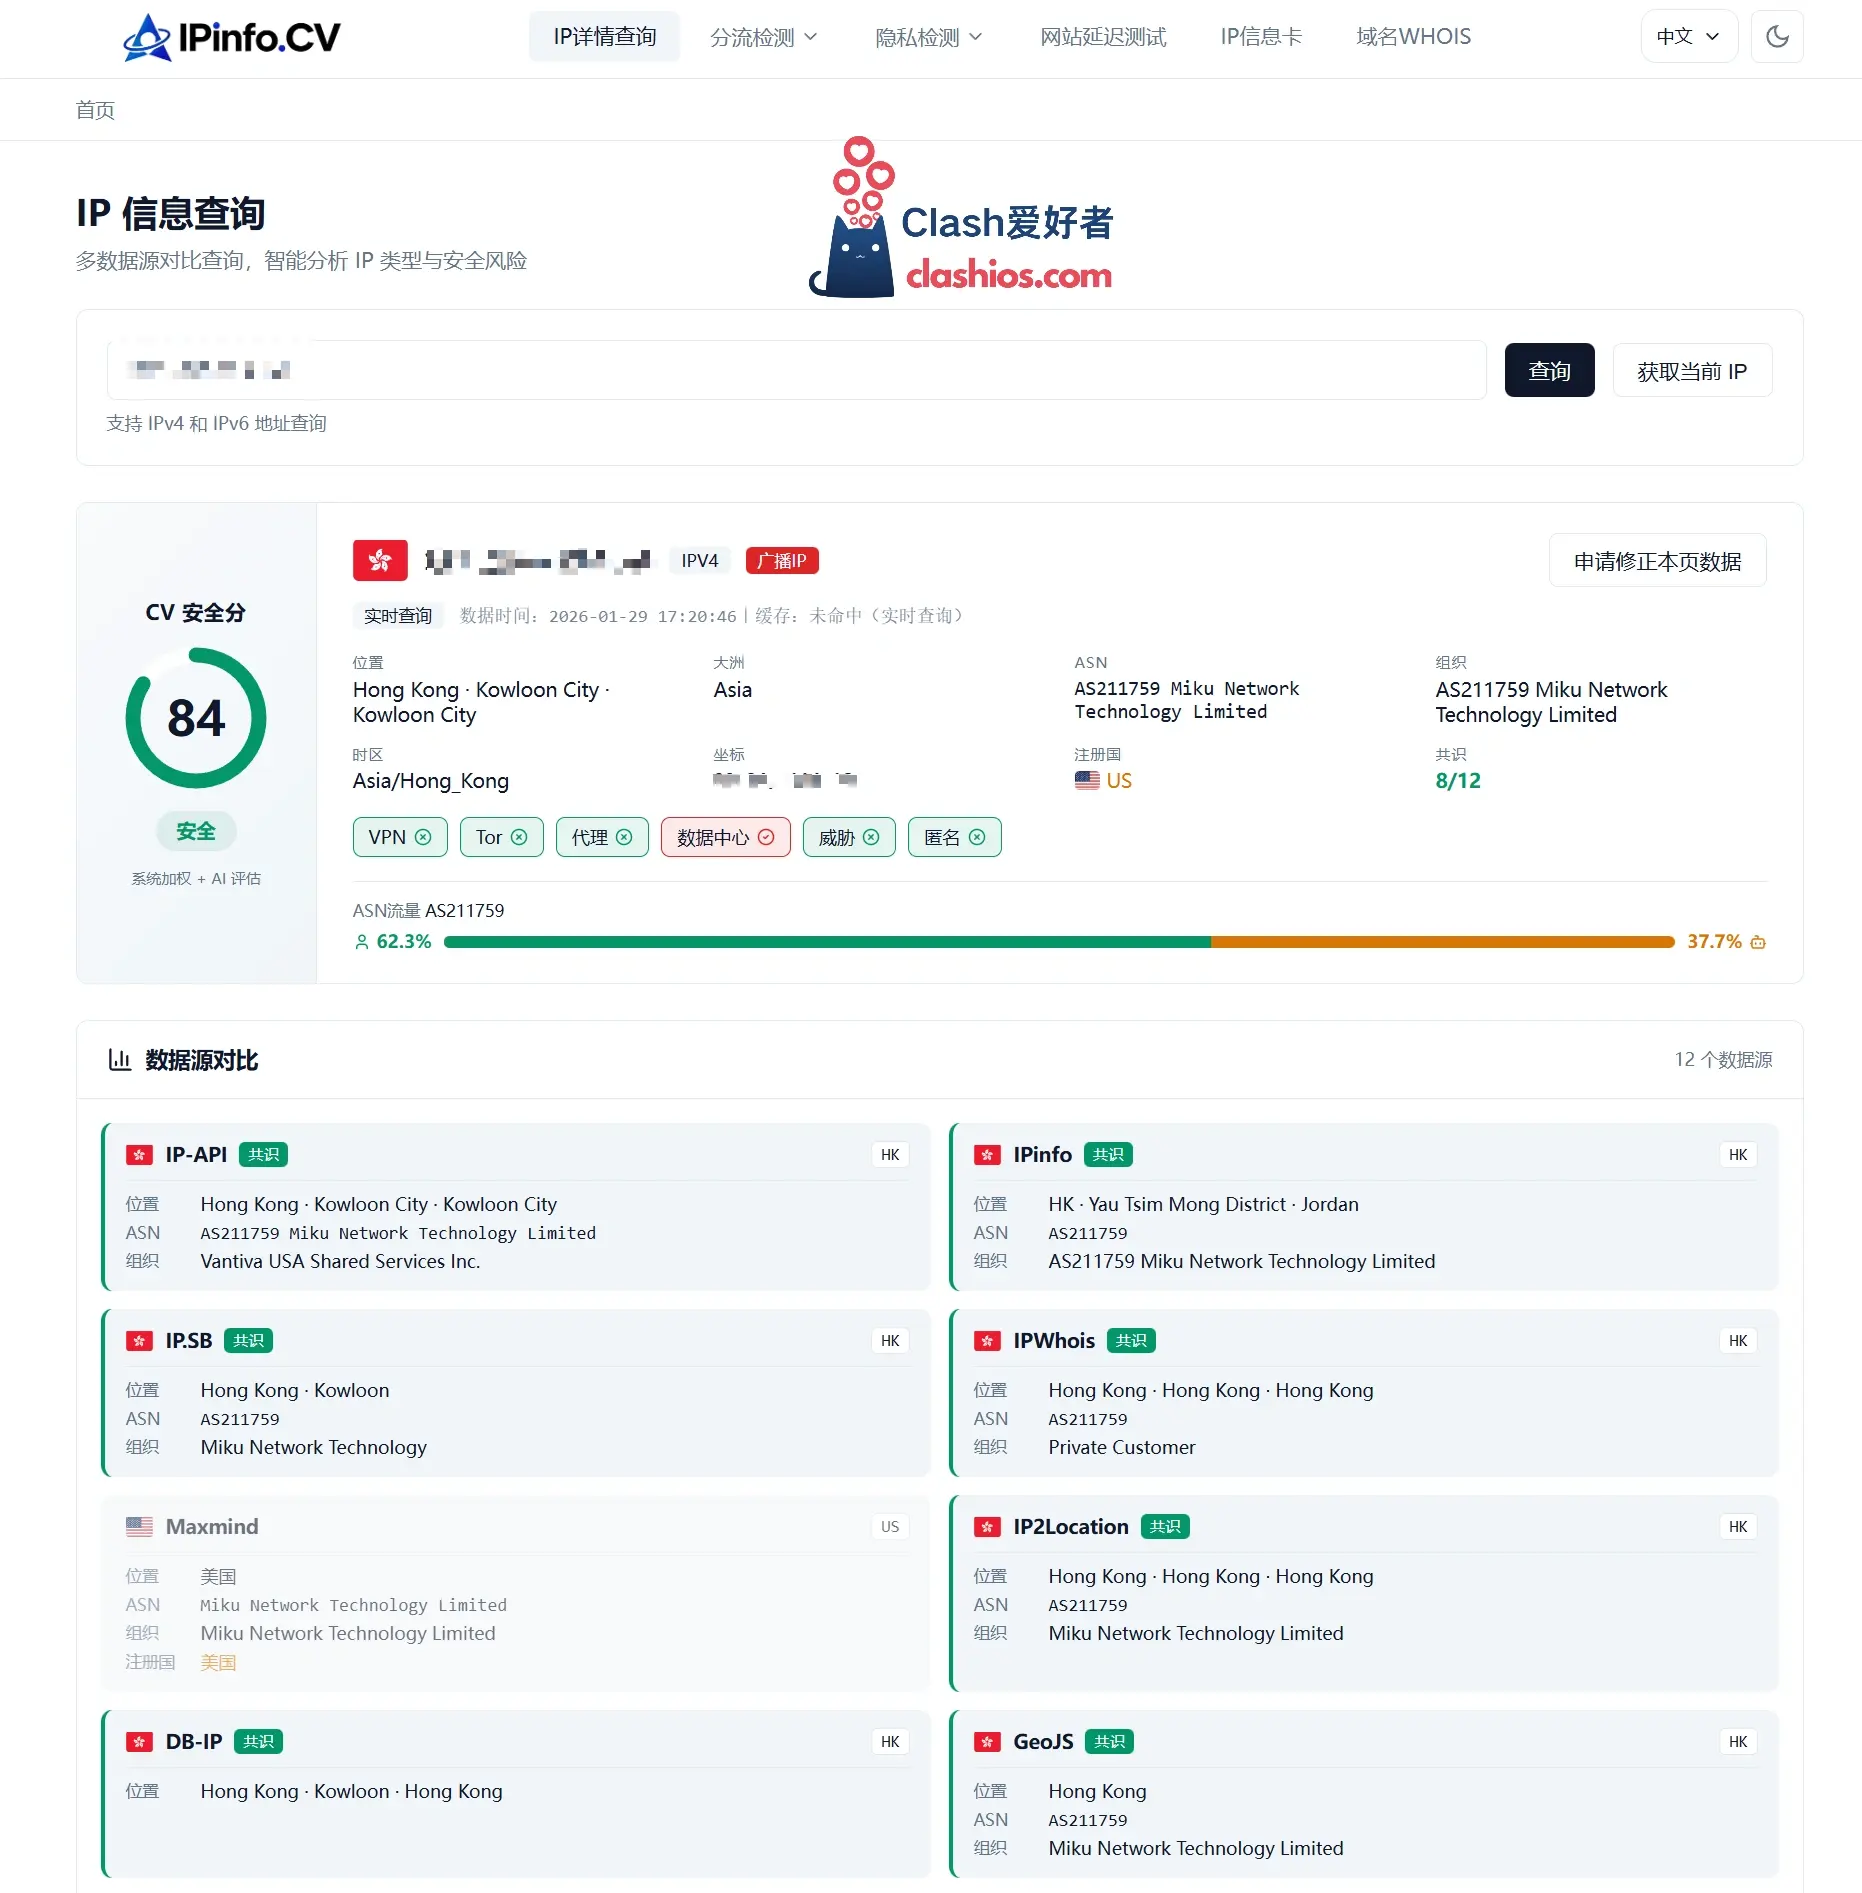Open the 中文 language selector
Image resolution: width=1862 pixels, height=1893 pixels.
pos(1688,36)
